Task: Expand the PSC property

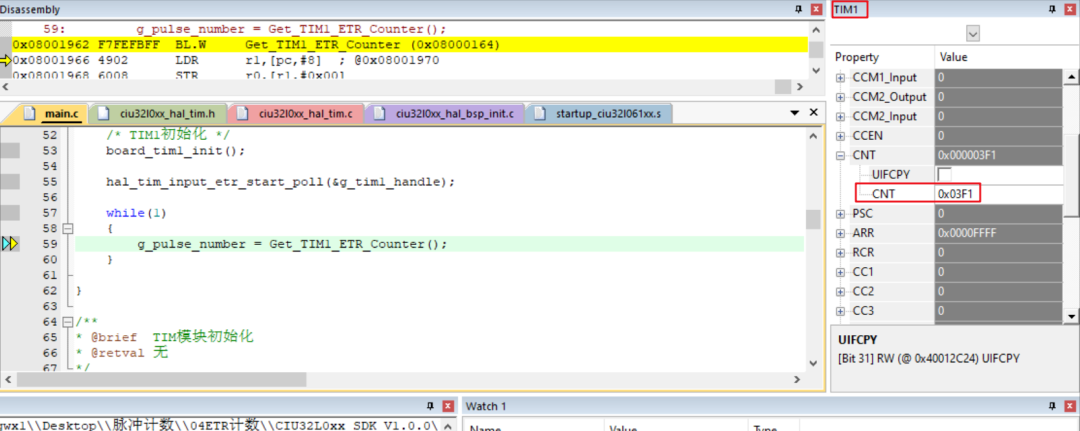Action: 840,214
